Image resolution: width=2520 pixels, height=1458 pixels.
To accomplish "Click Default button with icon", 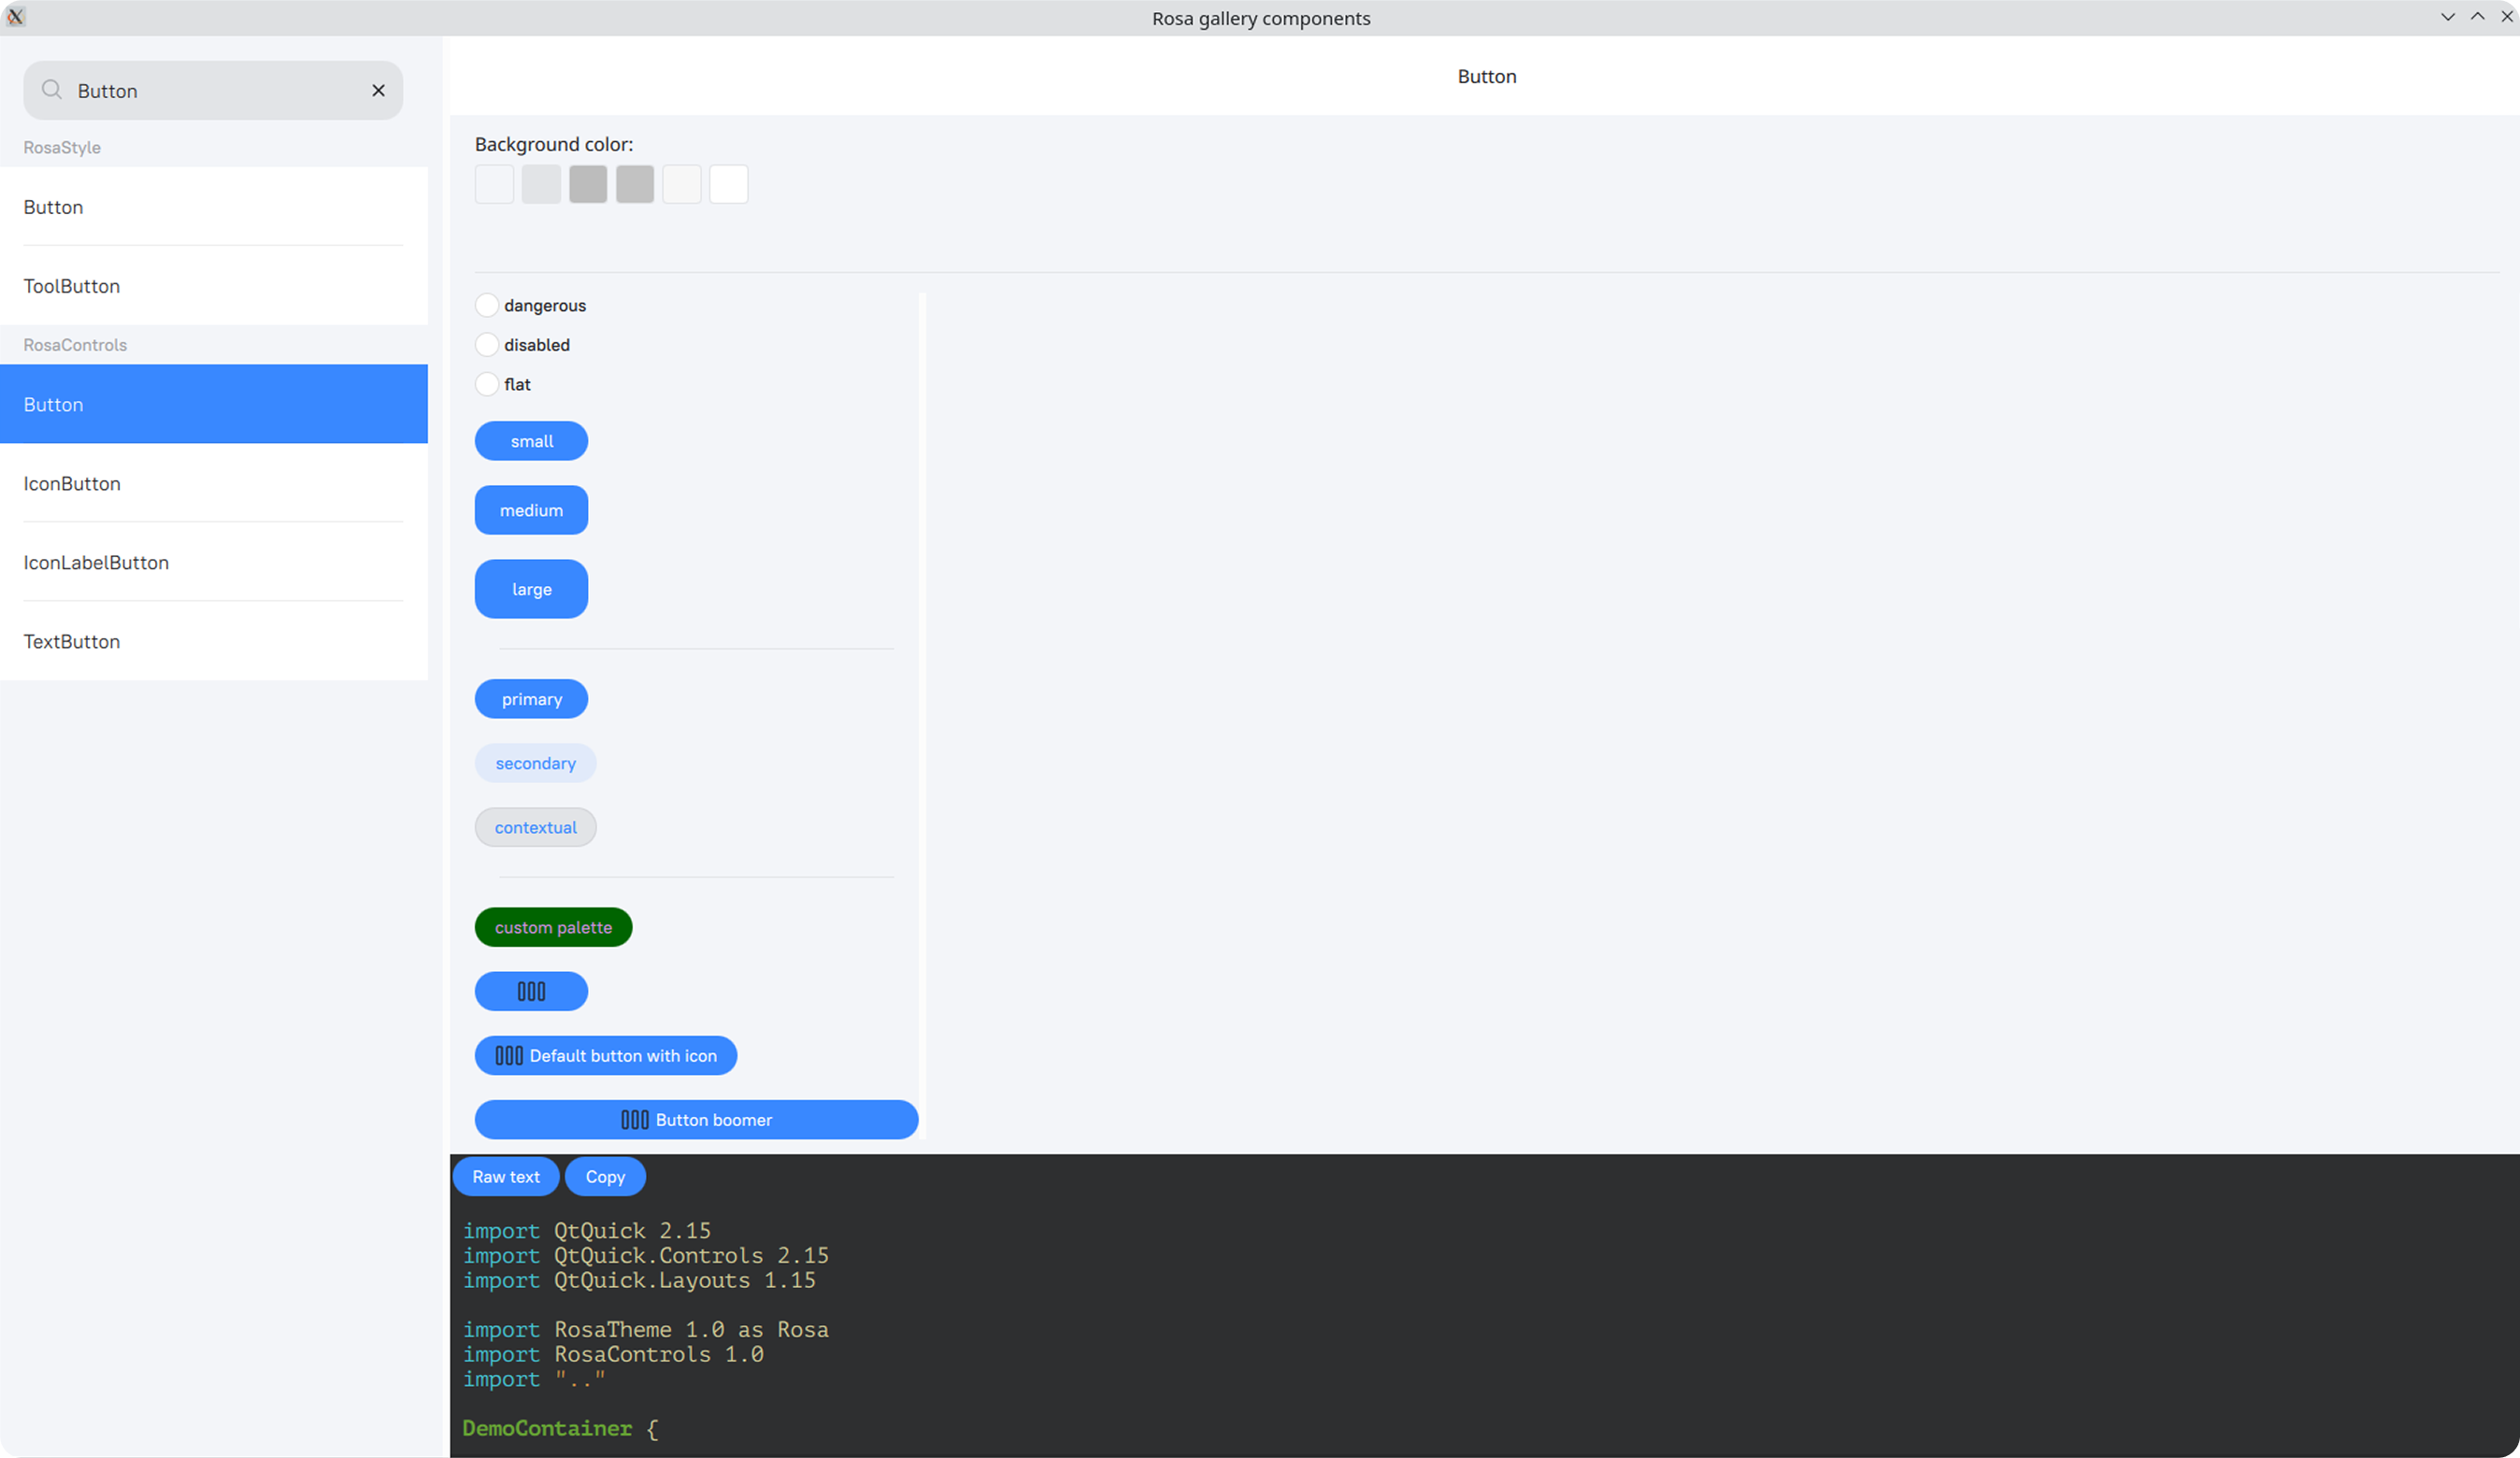I will (606, 1055).
